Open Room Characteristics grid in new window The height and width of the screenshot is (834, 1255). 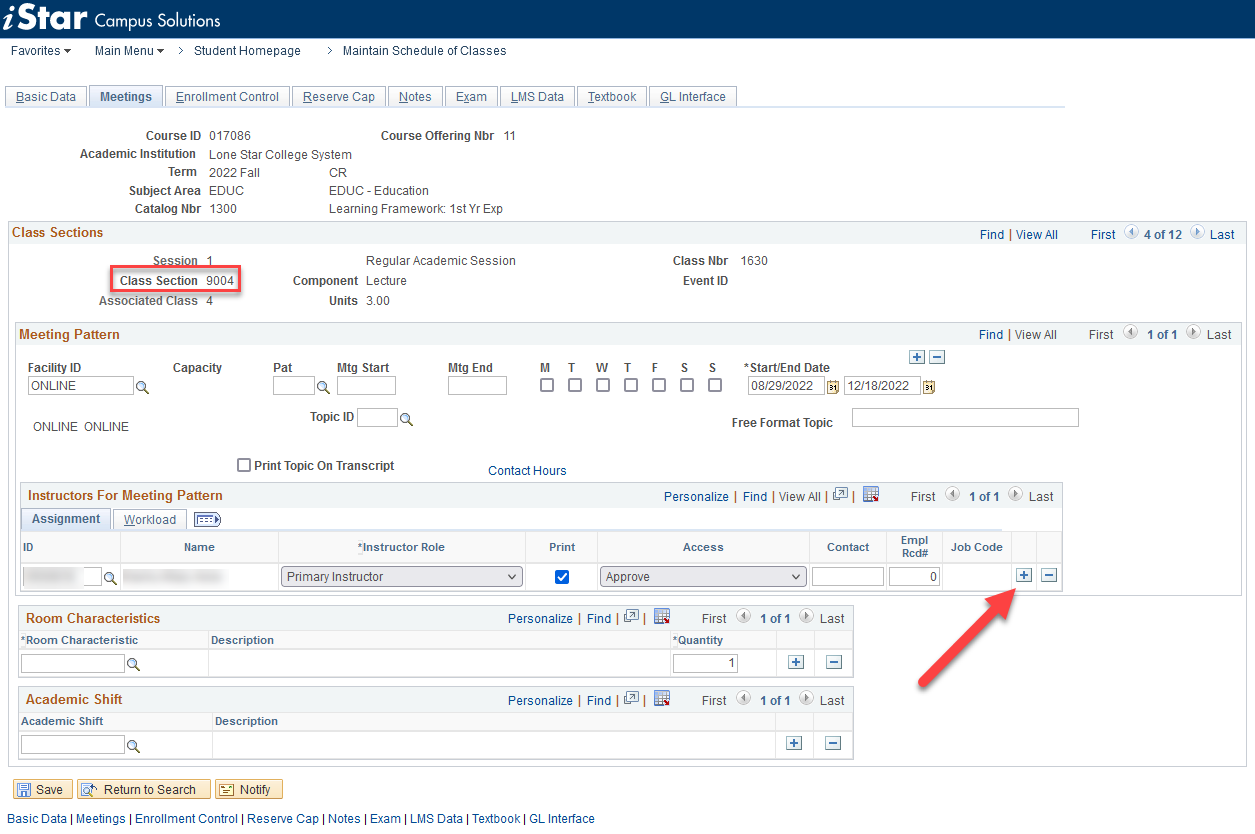631,617
